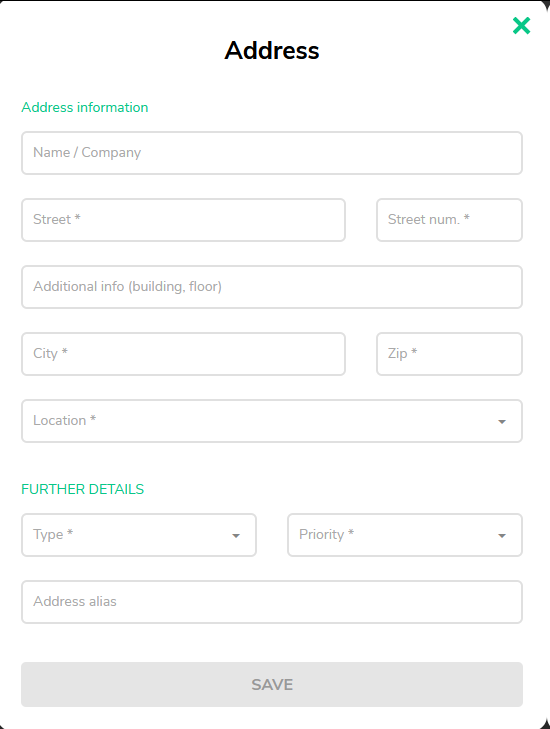Click the required asterisk beside Zip

click(x=414, y=351)
